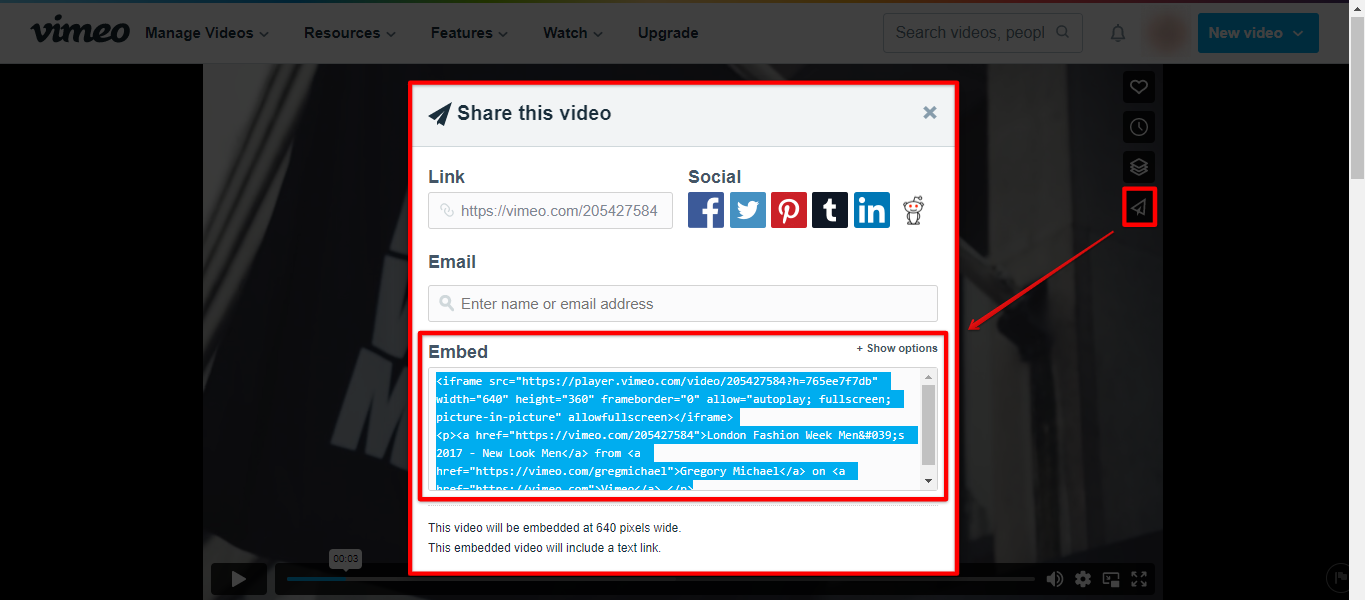Screen dimensions: 1365x600
Task: Click the search magnifier icon
Action: 1063,32
